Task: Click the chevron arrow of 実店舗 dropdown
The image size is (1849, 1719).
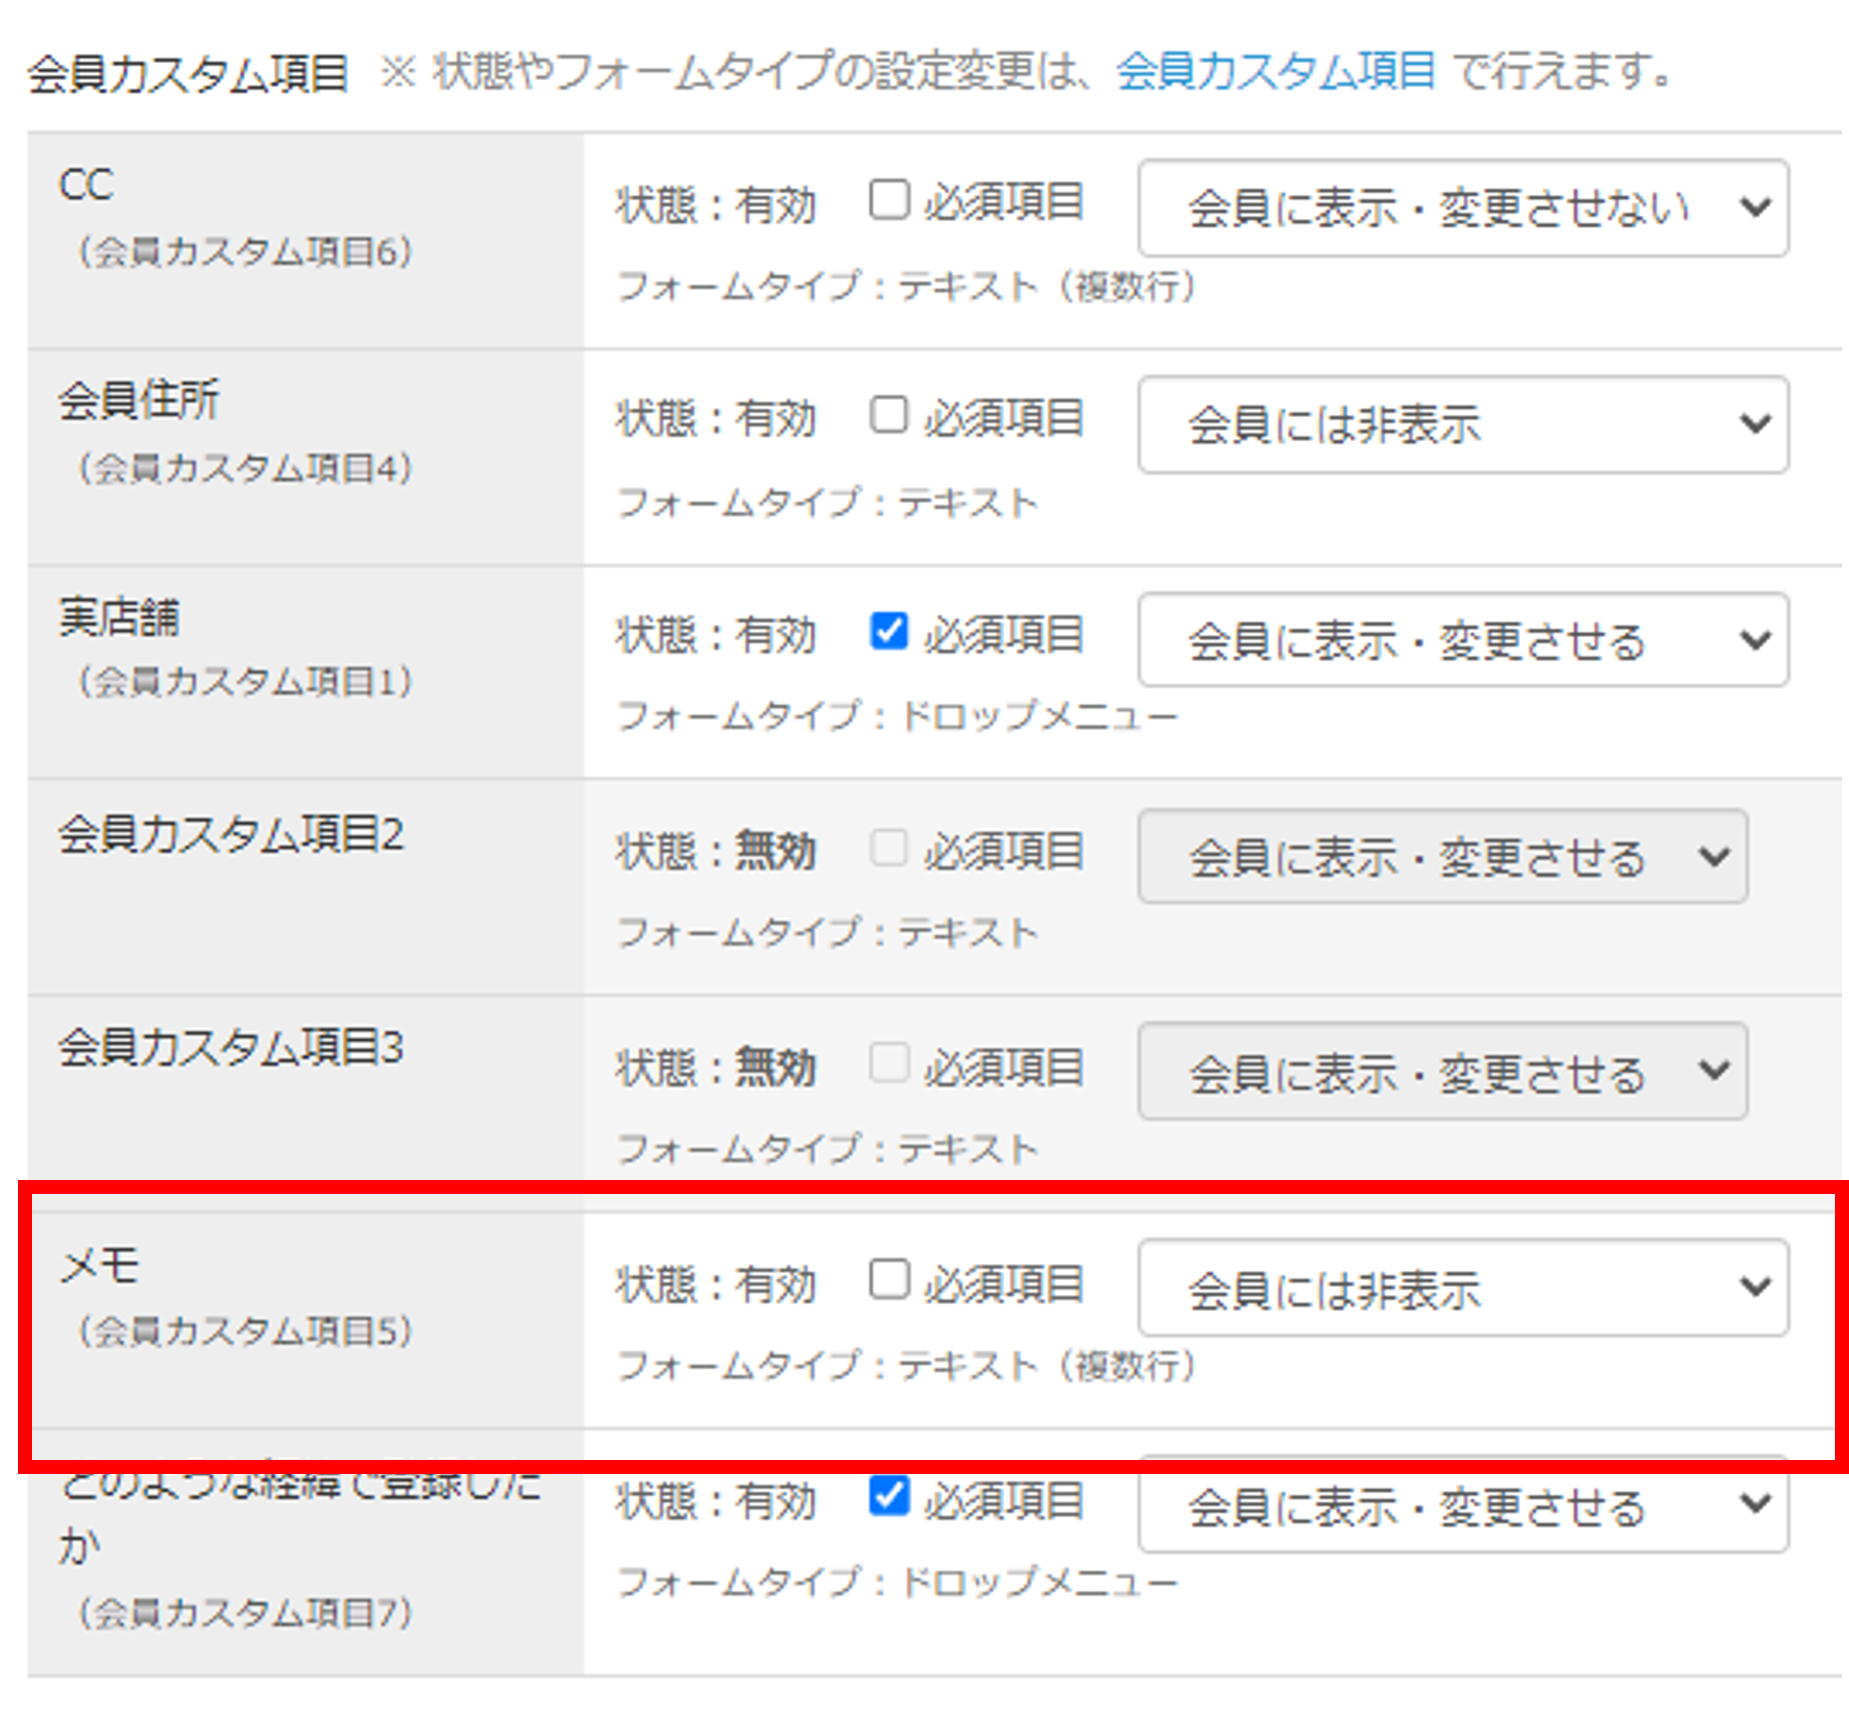Action: click(1755, 640)
